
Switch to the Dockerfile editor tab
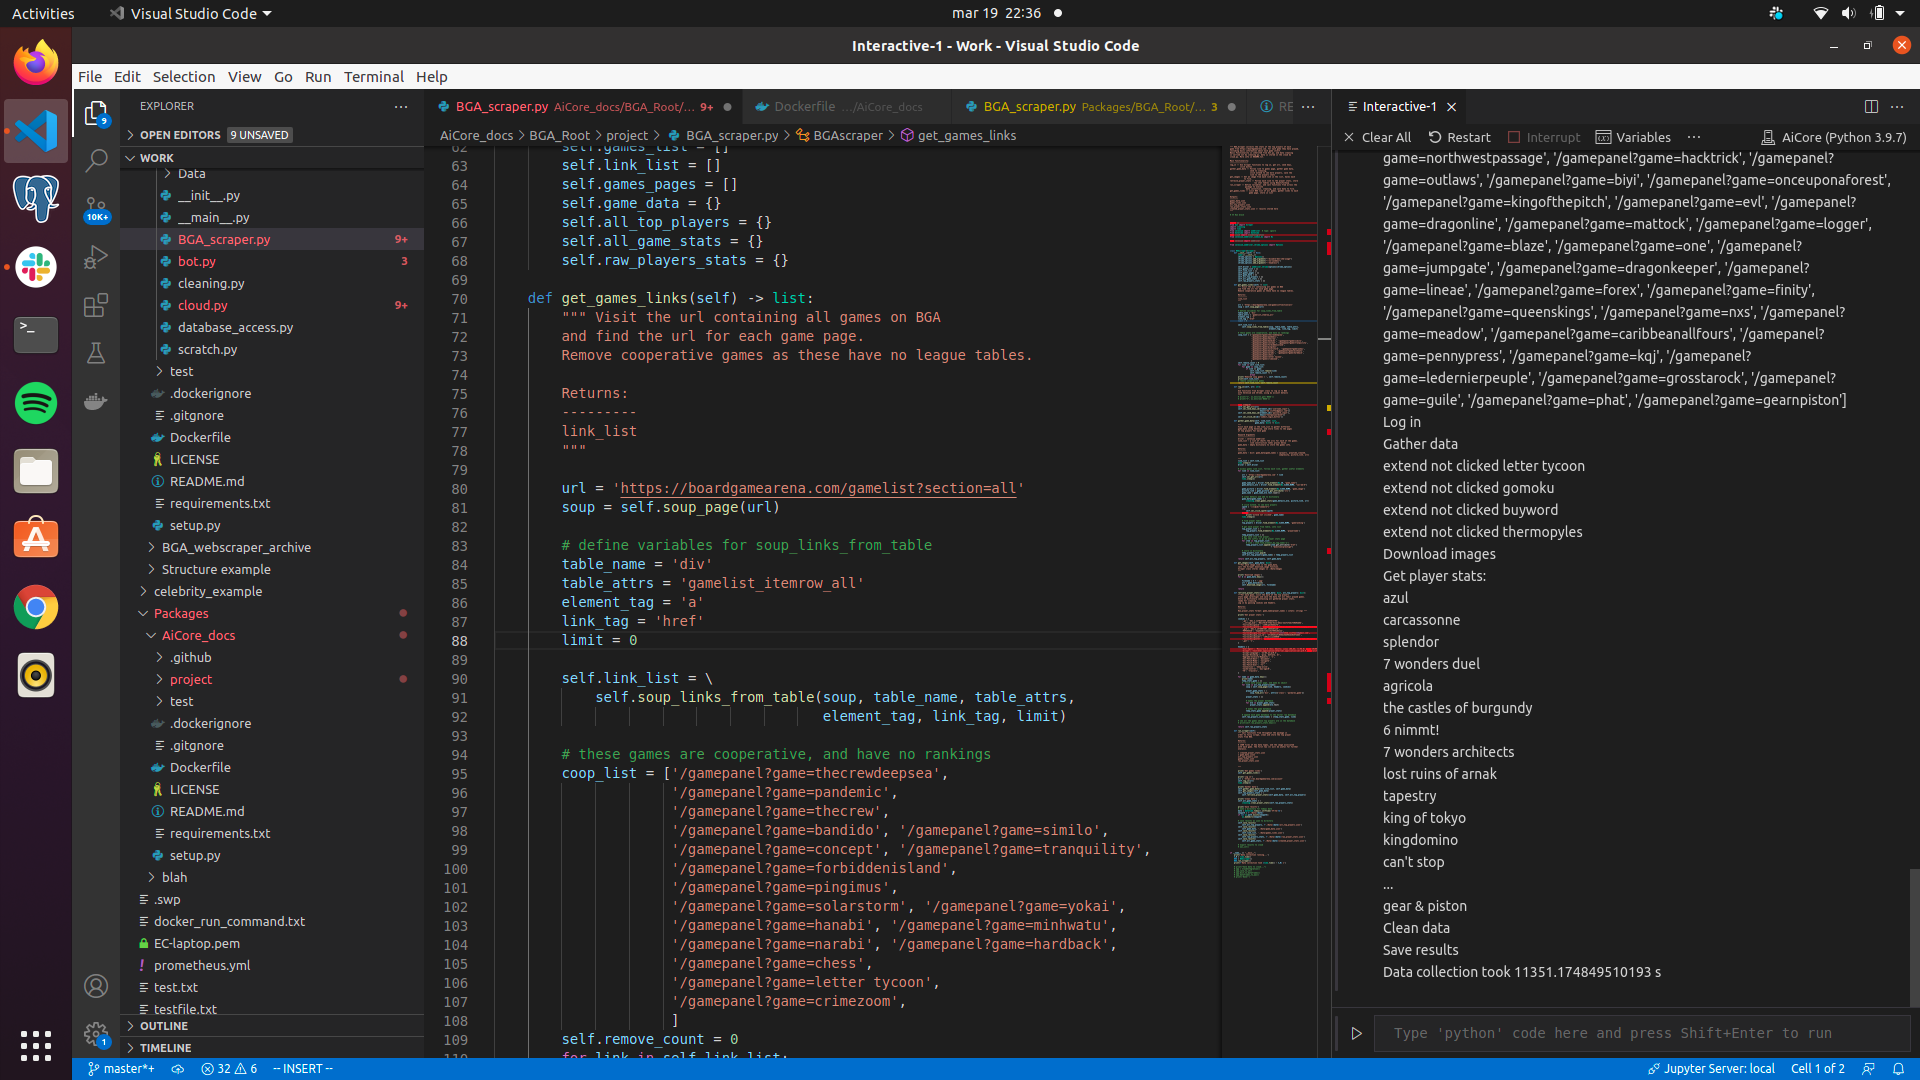[x=804, y=106]
